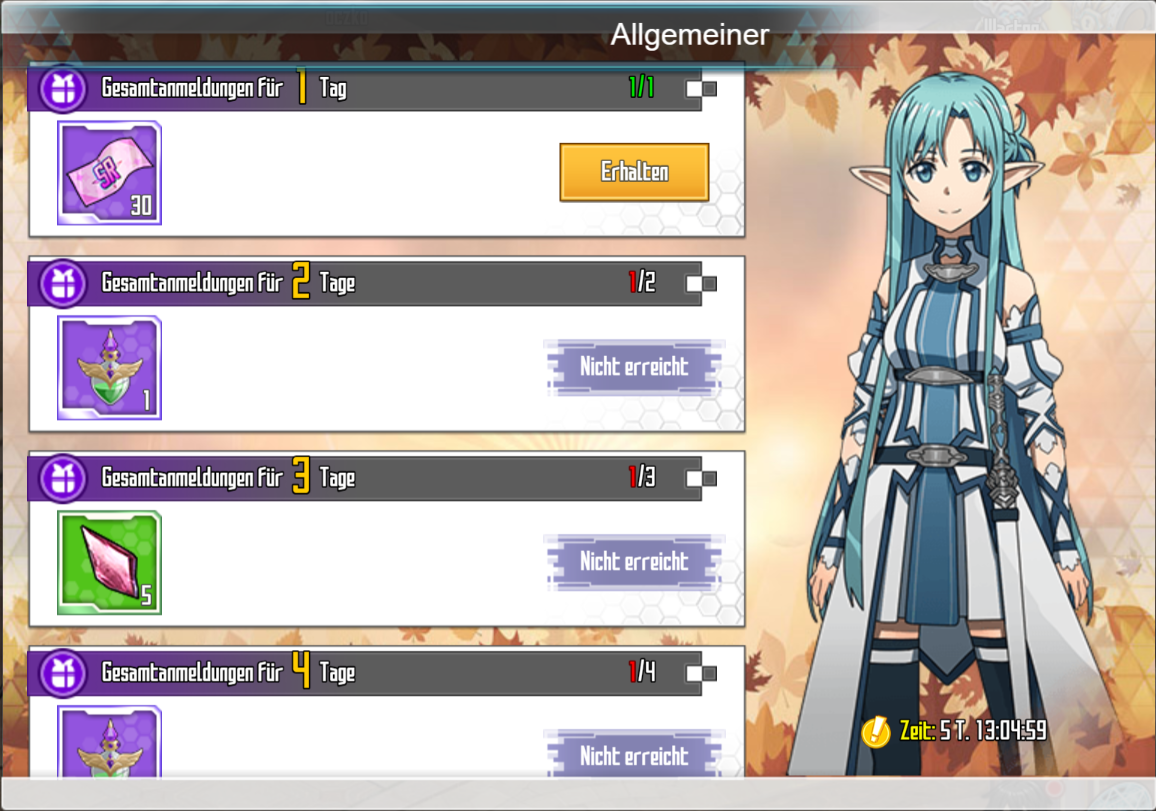Open the Allgemeiner tab heading
This screenshot has width=1156, height=811.
689,35
